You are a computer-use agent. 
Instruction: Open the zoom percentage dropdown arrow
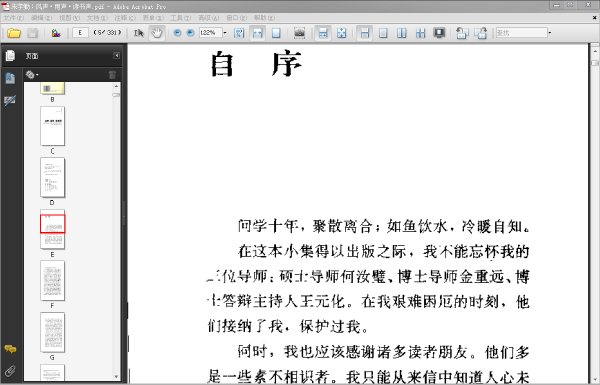click(x=225, y=33)
